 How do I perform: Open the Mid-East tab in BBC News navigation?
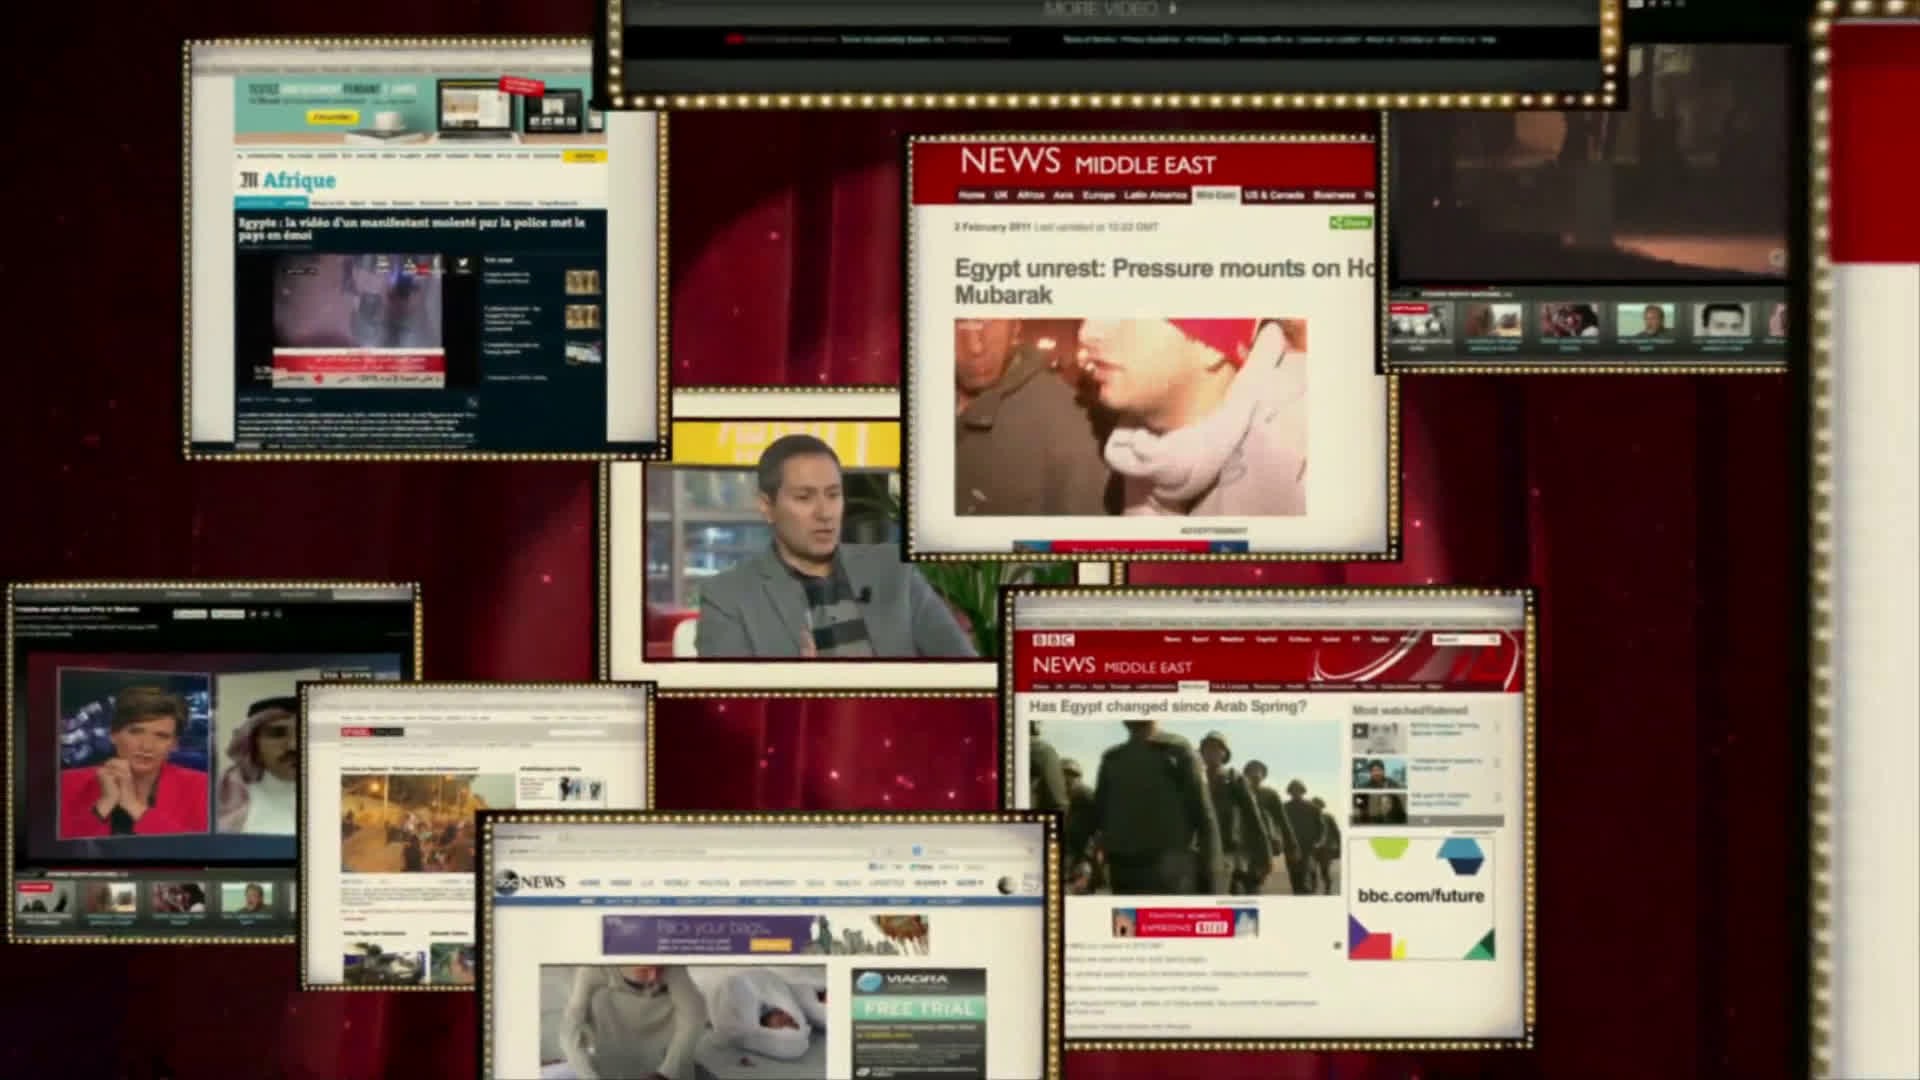(x=1215, y=195)
